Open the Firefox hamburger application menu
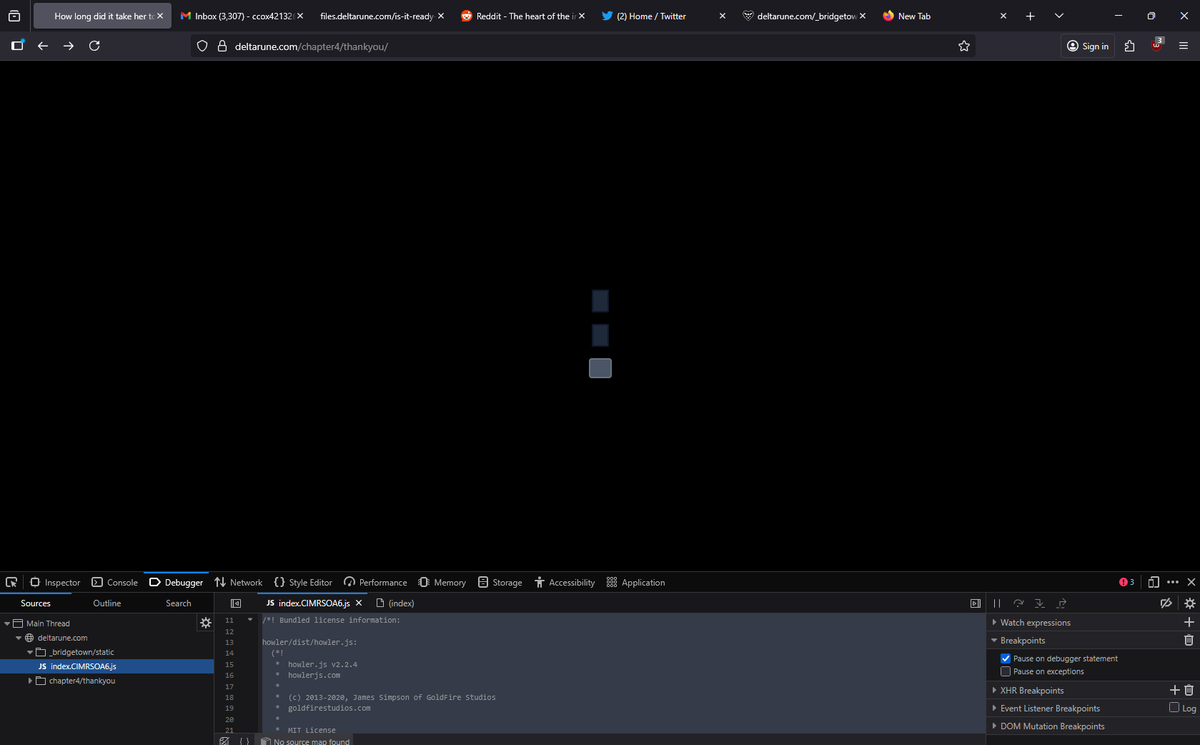 coord(1183,46)
